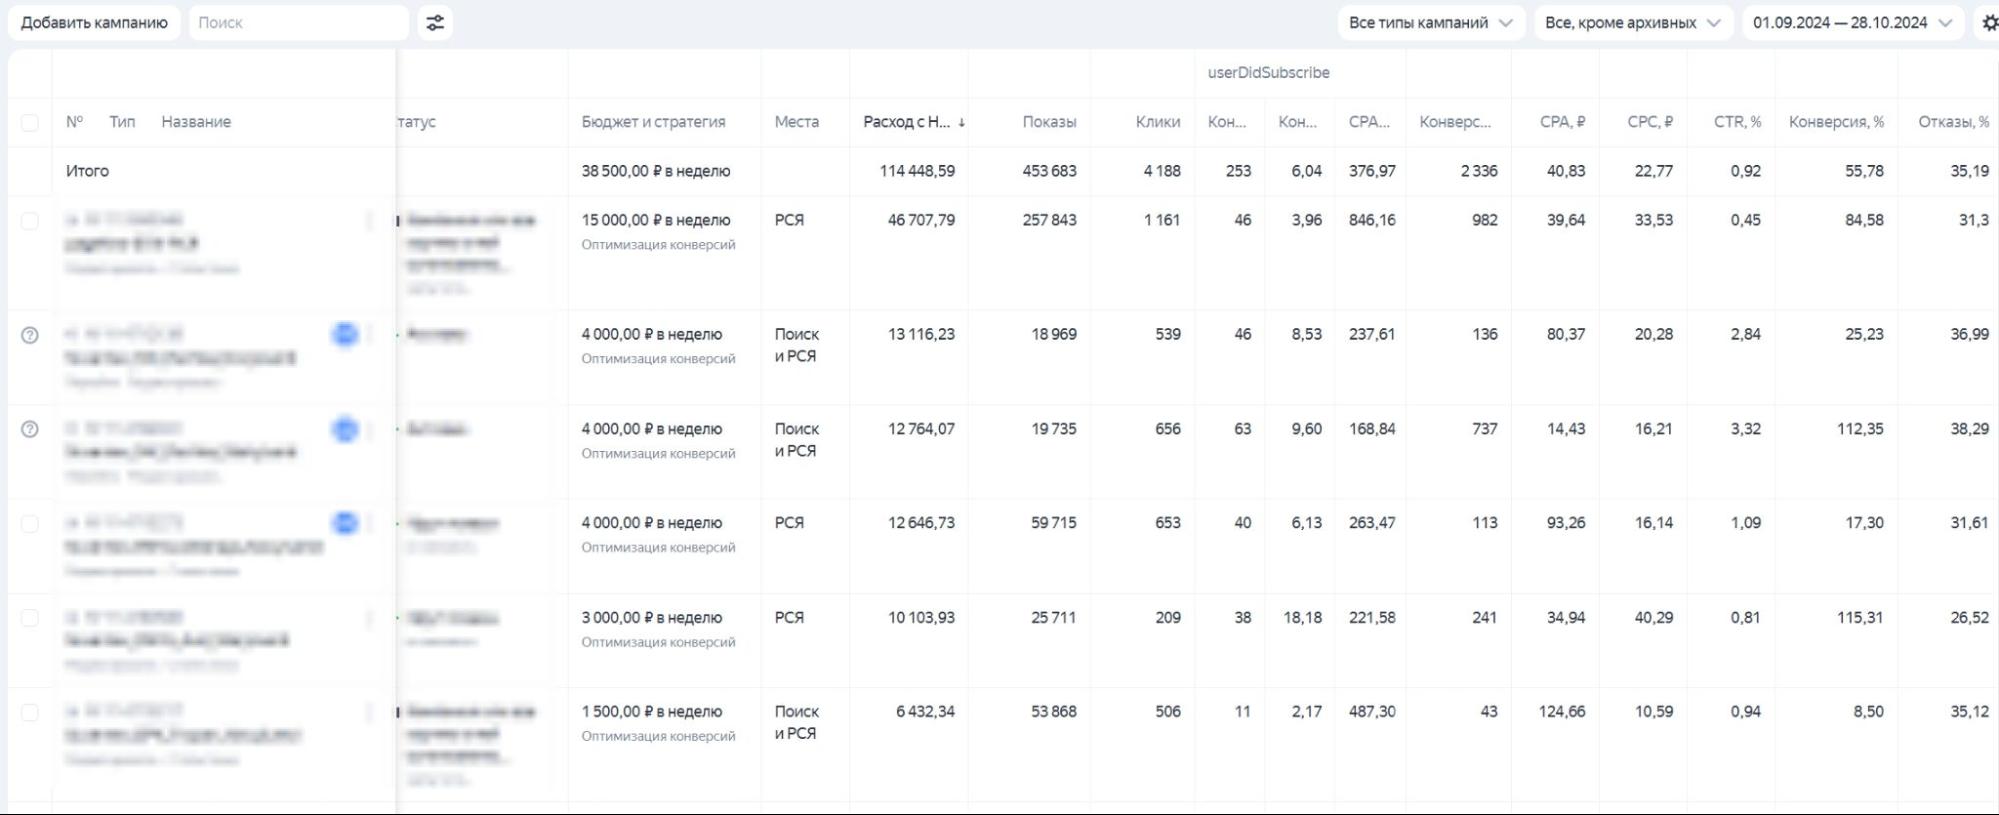Sort by the Показы column header

(1049, 122)
